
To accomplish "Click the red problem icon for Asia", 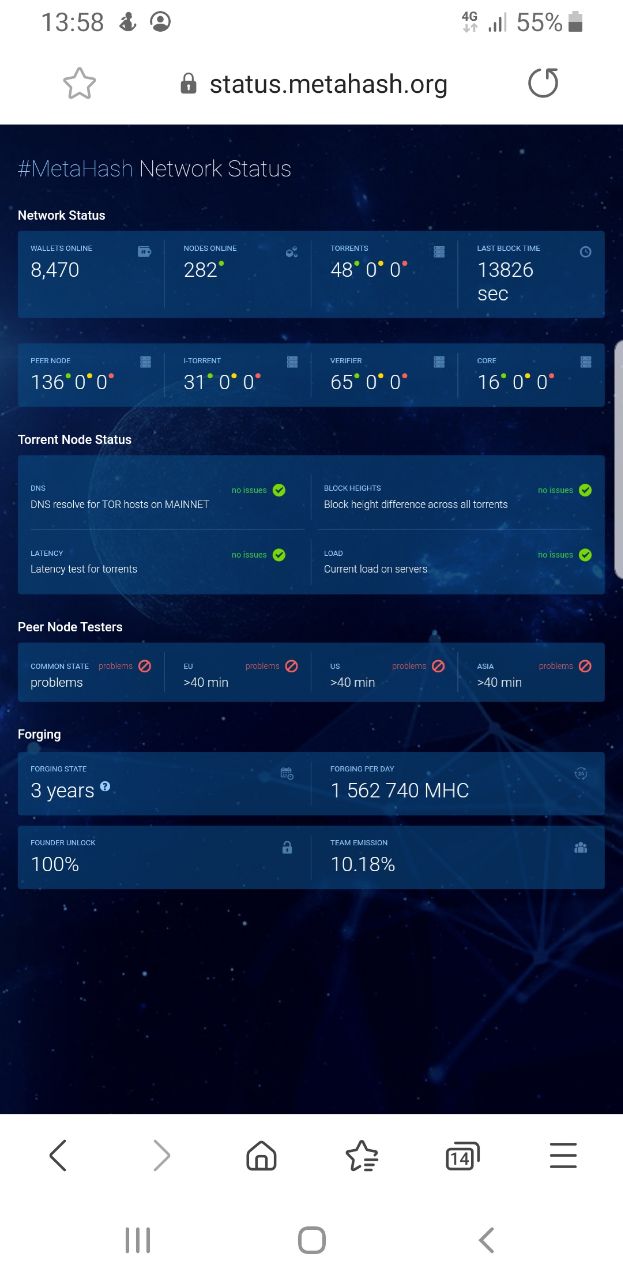I will (x=585, y=666).
